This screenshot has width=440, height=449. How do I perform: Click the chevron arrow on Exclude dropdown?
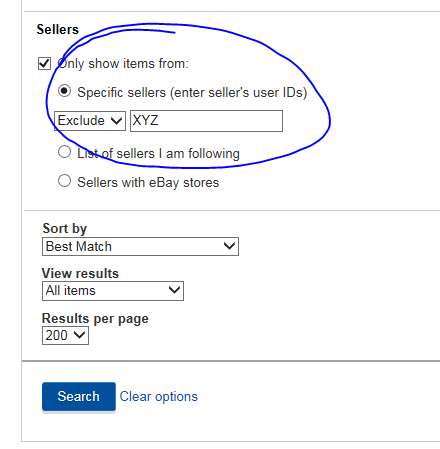[116, 120]
